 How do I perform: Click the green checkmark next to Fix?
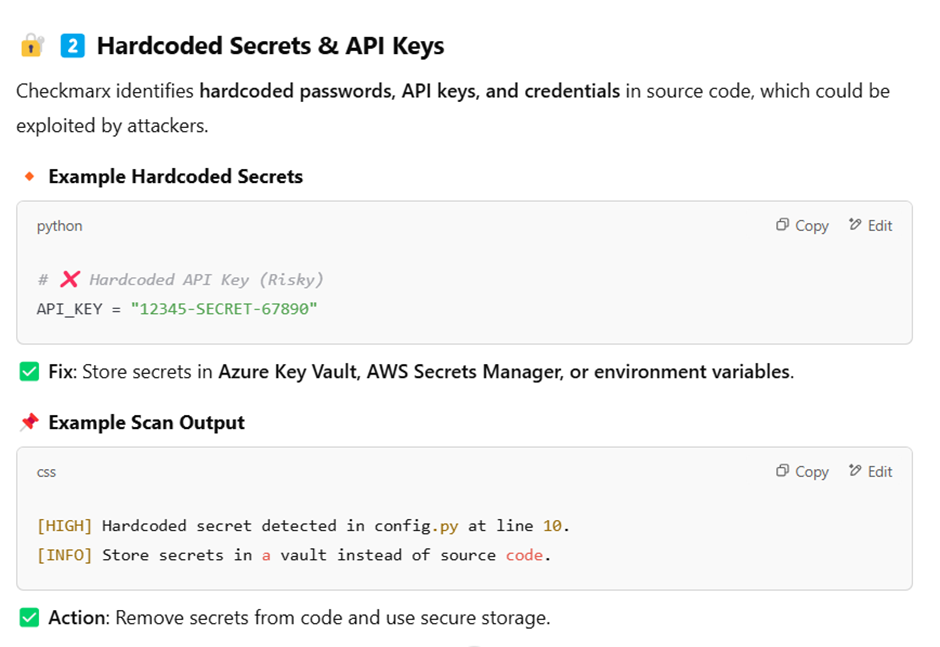point(29,372)
